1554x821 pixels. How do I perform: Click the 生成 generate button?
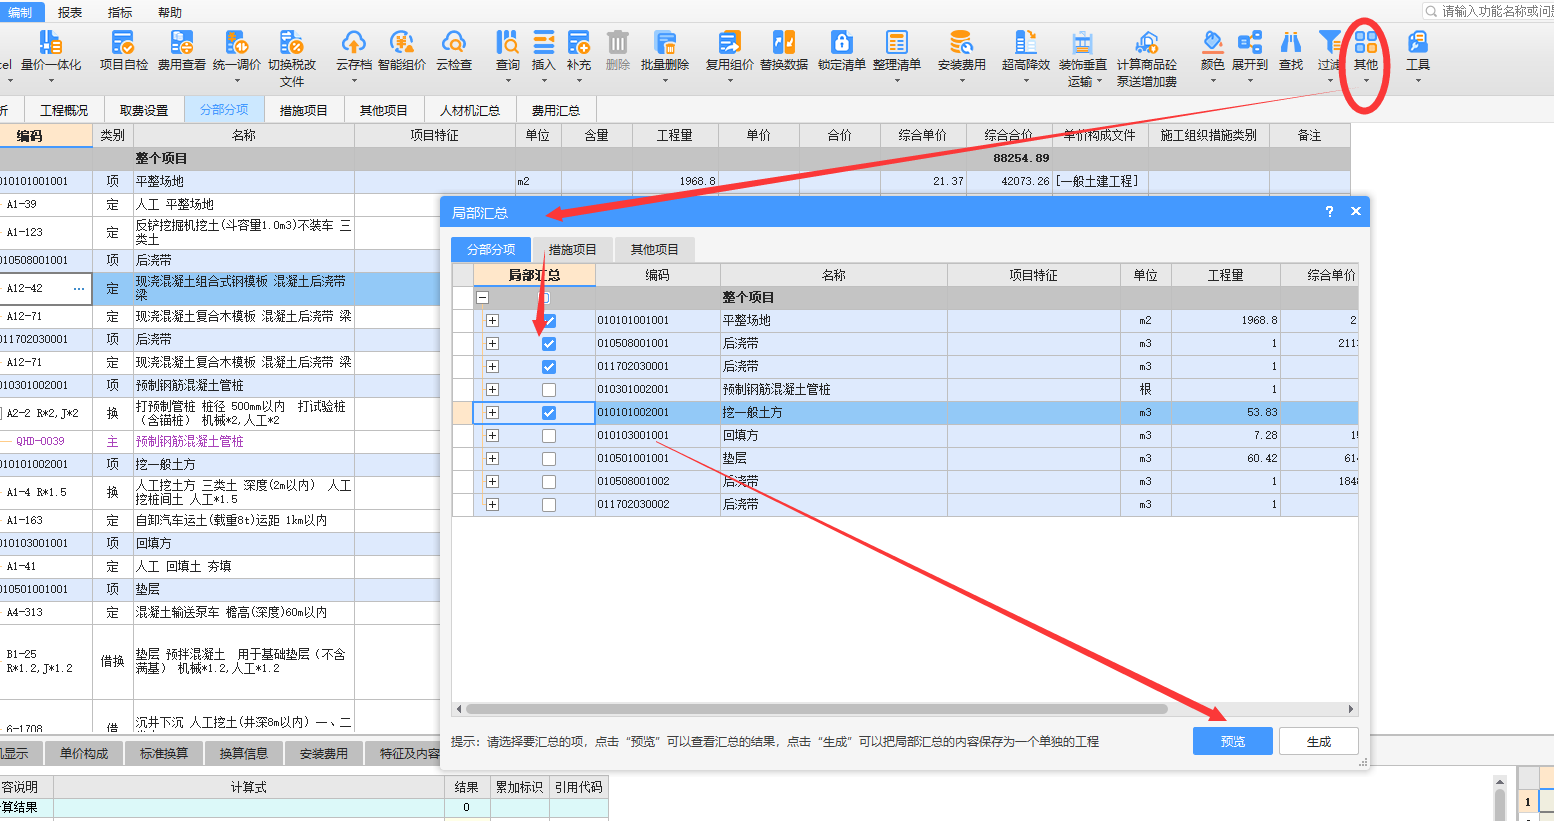point(1319,741)
